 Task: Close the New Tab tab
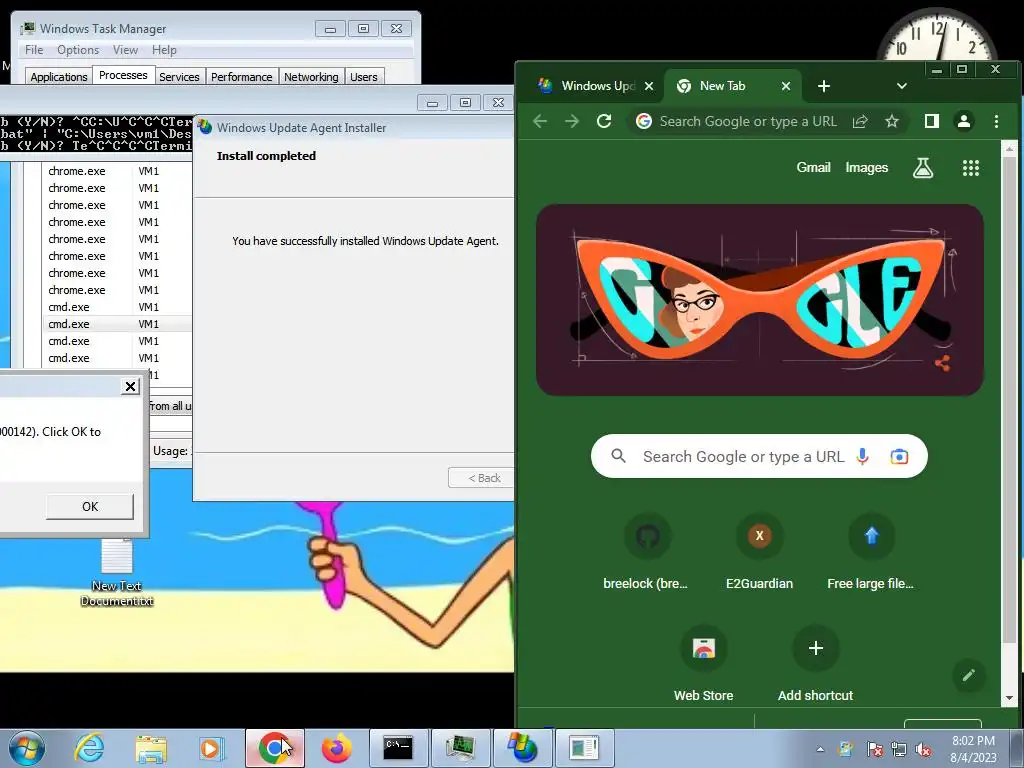tap(786, 86)
